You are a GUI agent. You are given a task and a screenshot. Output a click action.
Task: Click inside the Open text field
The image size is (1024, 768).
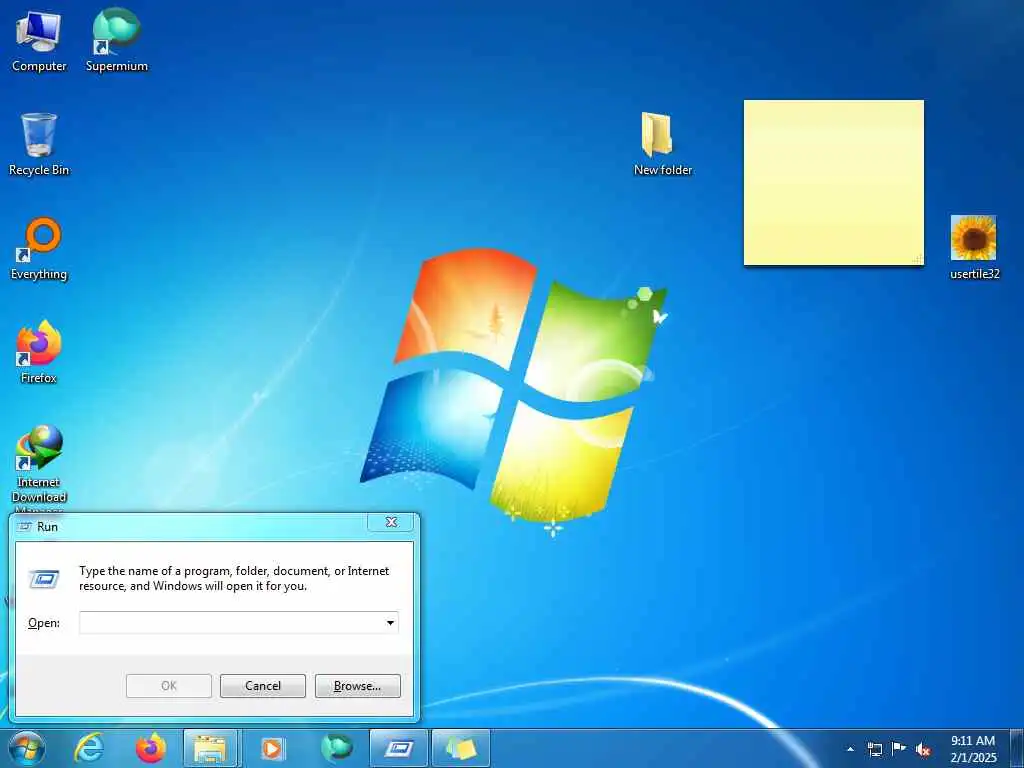click(231, 622)
